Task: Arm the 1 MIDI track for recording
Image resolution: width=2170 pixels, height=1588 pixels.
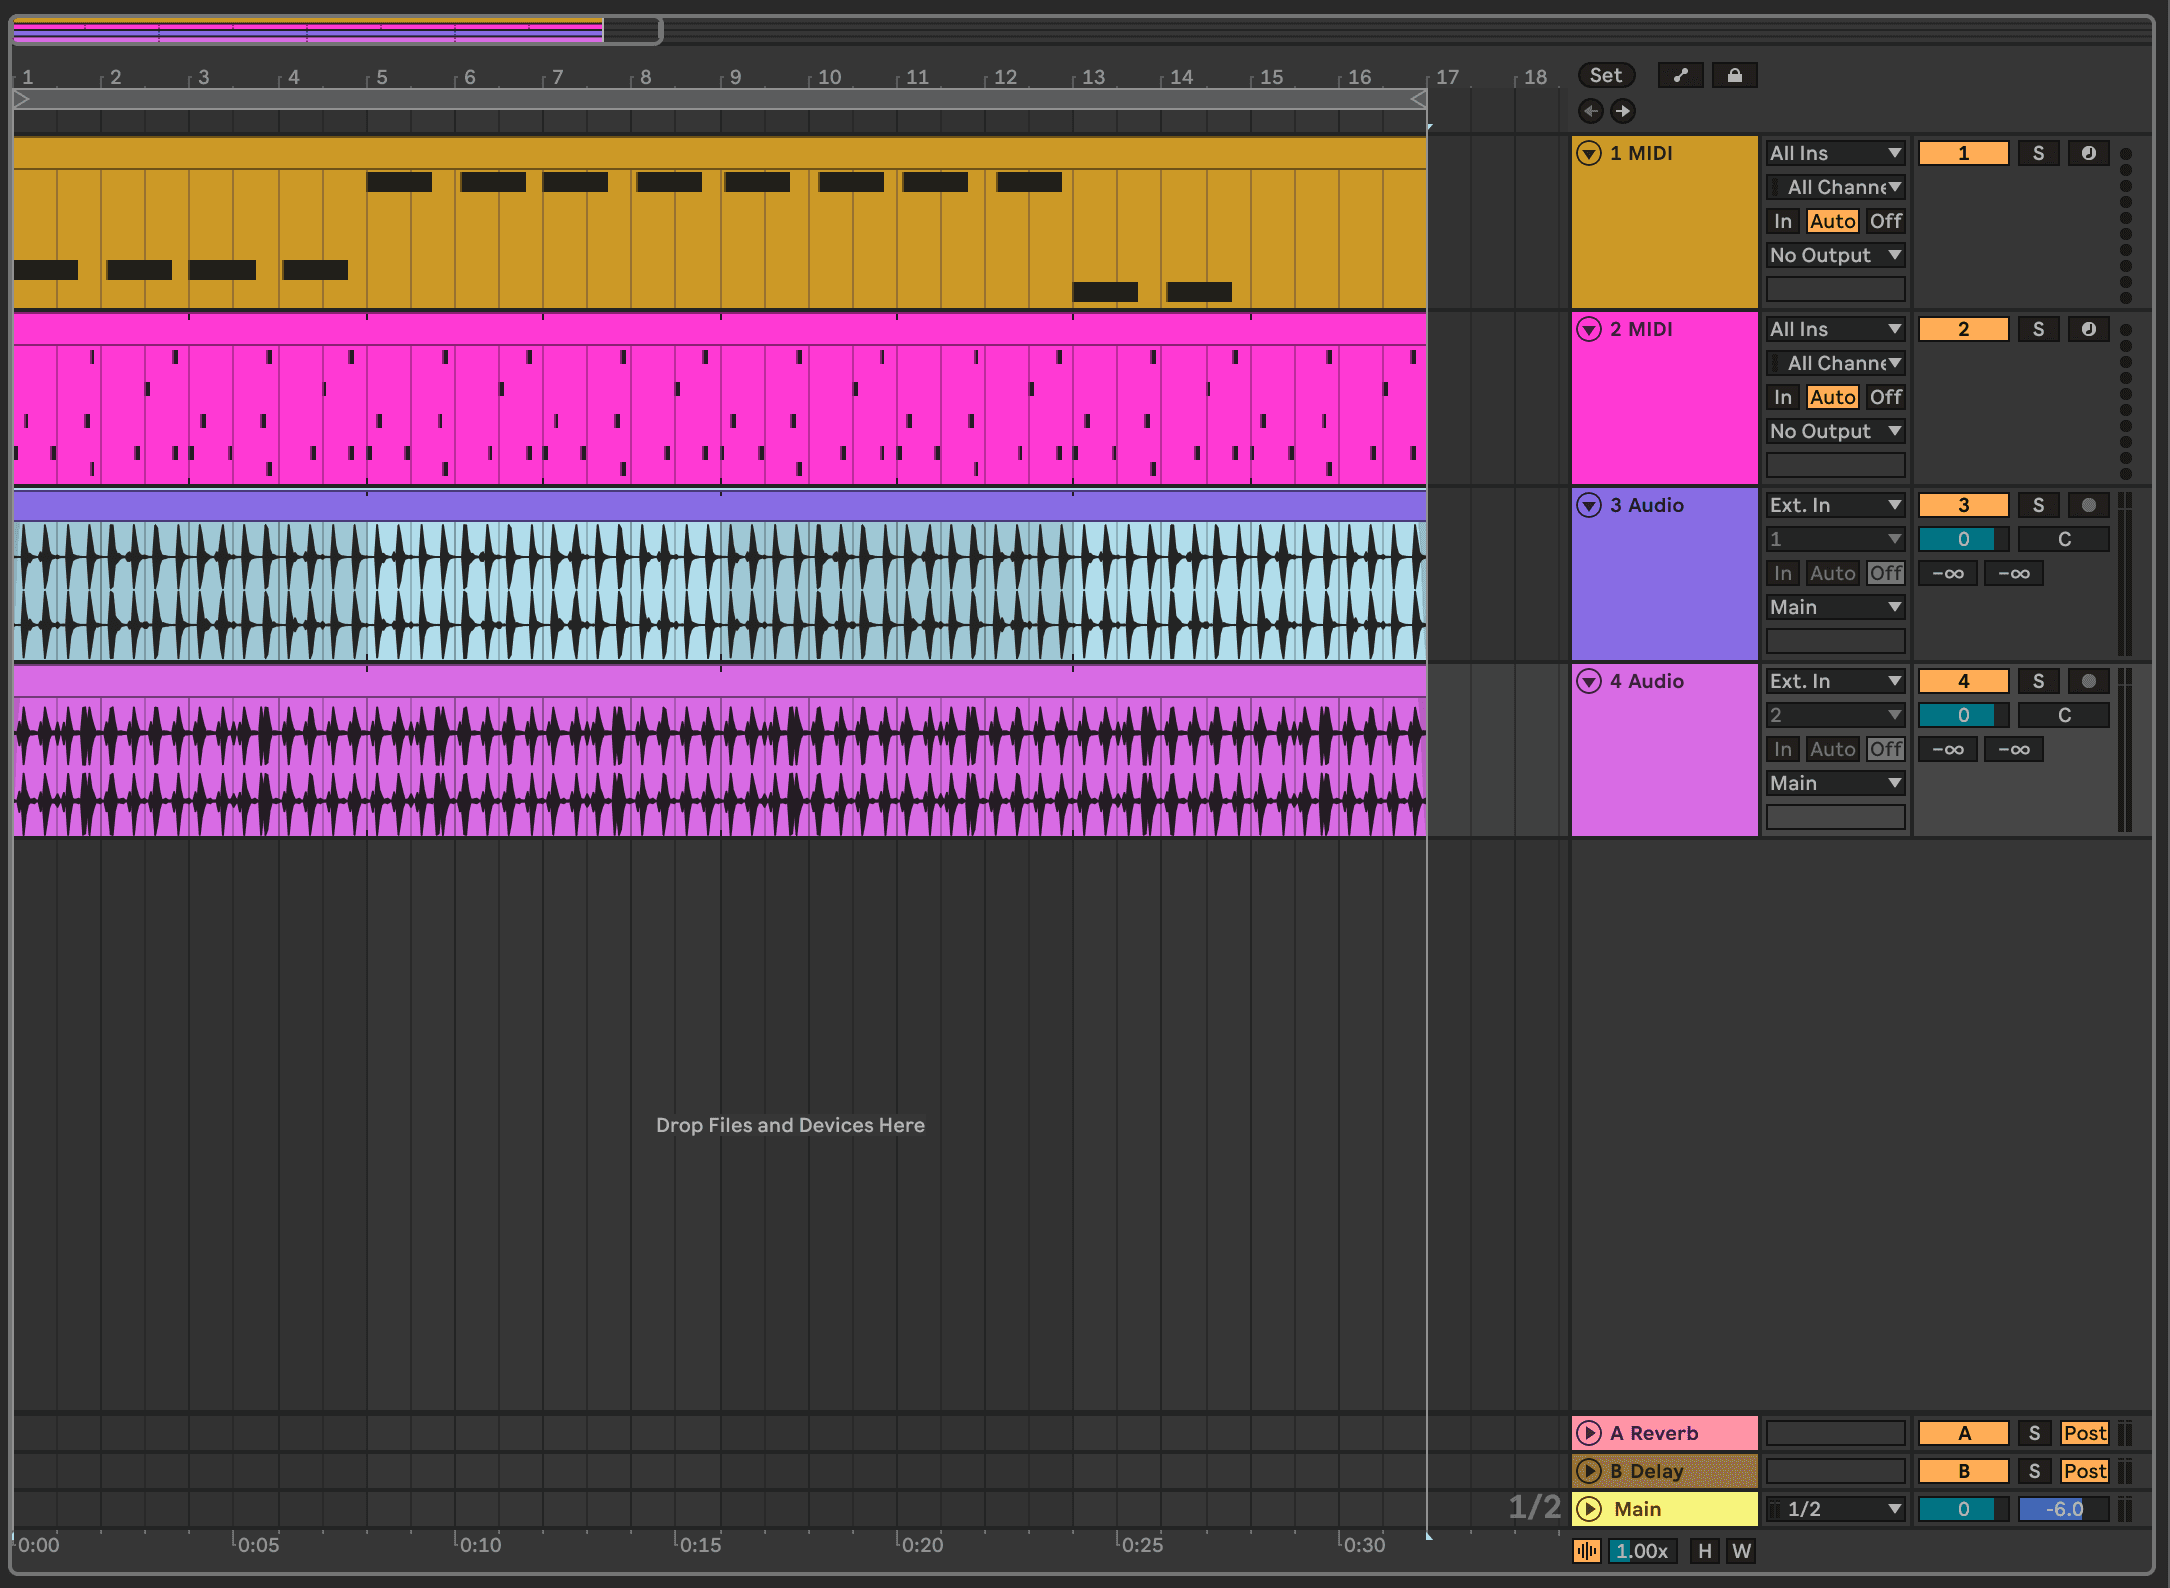Action: pos(2088,153)
